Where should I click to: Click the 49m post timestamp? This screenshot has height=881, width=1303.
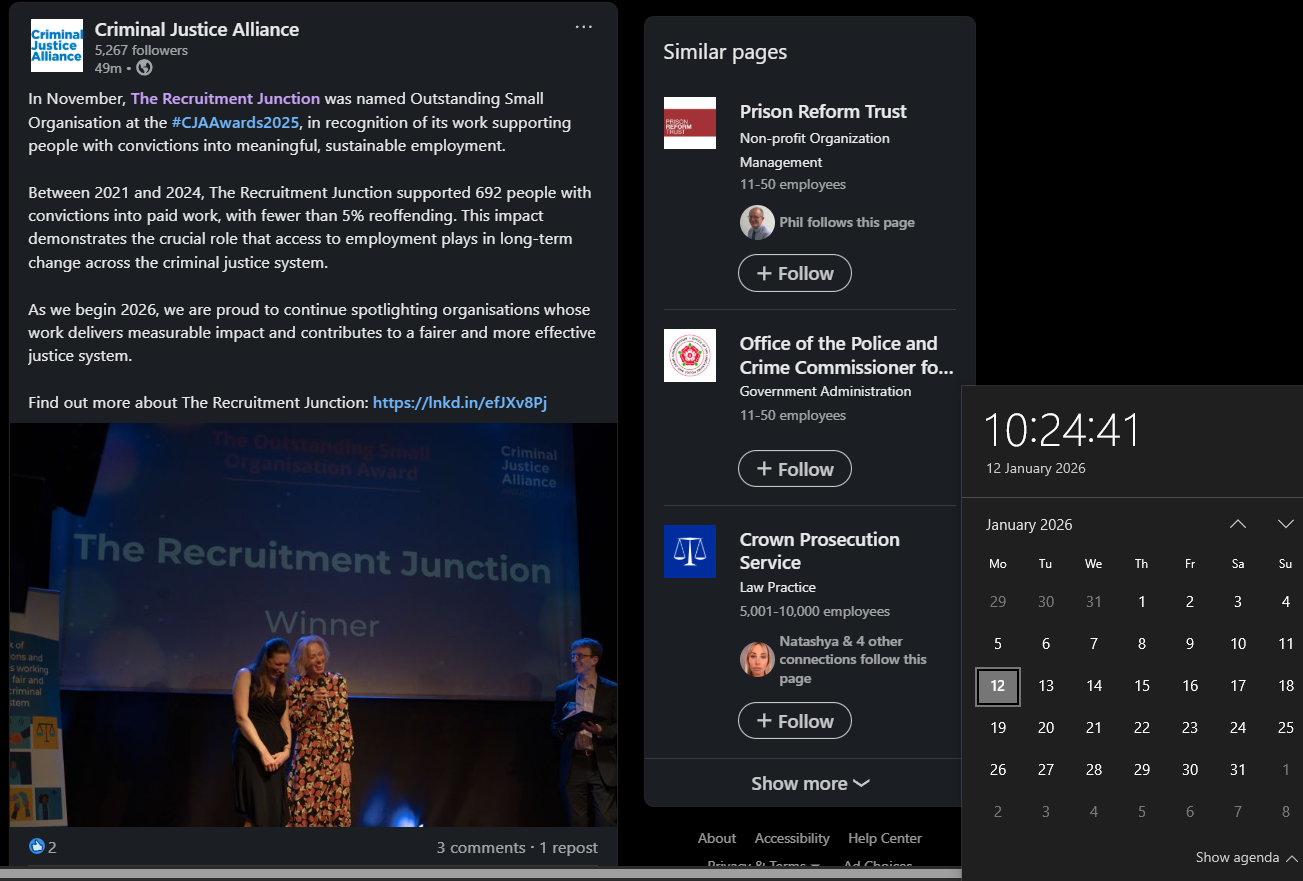pyautogui.click(x=108, y=68)
